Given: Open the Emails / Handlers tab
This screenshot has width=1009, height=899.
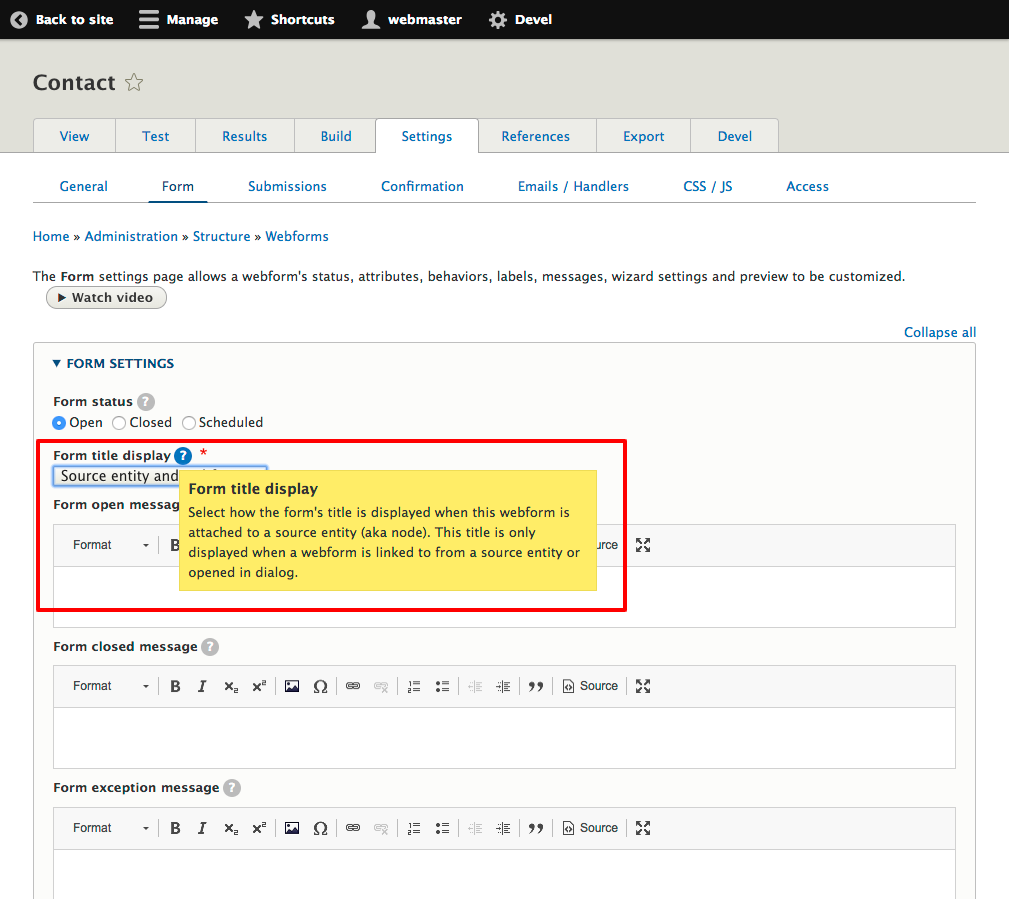Looking at the screenshot, I should click(572, 186).
